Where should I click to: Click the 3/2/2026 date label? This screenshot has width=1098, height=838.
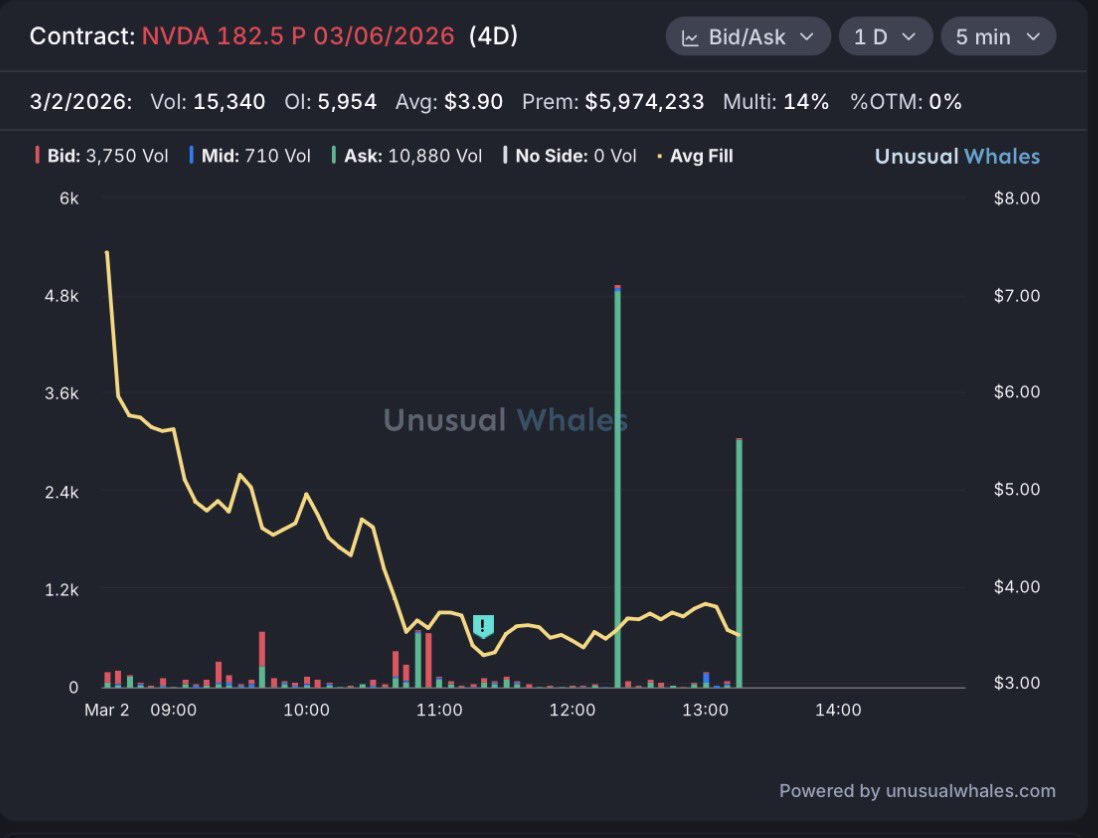(x=81, y=102)
